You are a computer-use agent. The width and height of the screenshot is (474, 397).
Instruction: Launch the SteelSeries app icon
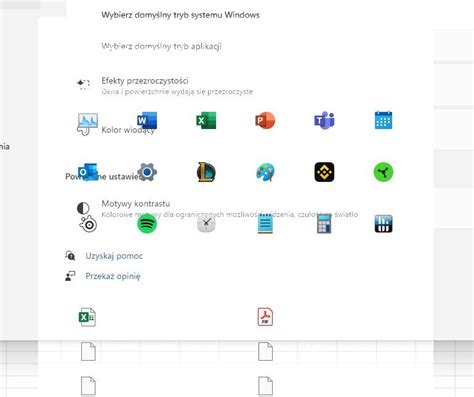[x=88, y=224]
